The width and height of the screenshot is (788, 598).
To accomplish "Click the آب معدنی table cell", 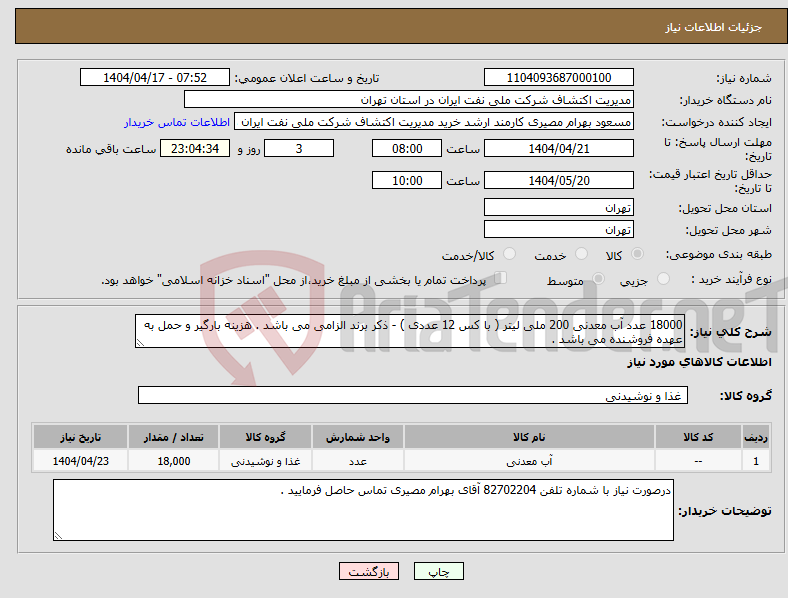I will [529, 461].
